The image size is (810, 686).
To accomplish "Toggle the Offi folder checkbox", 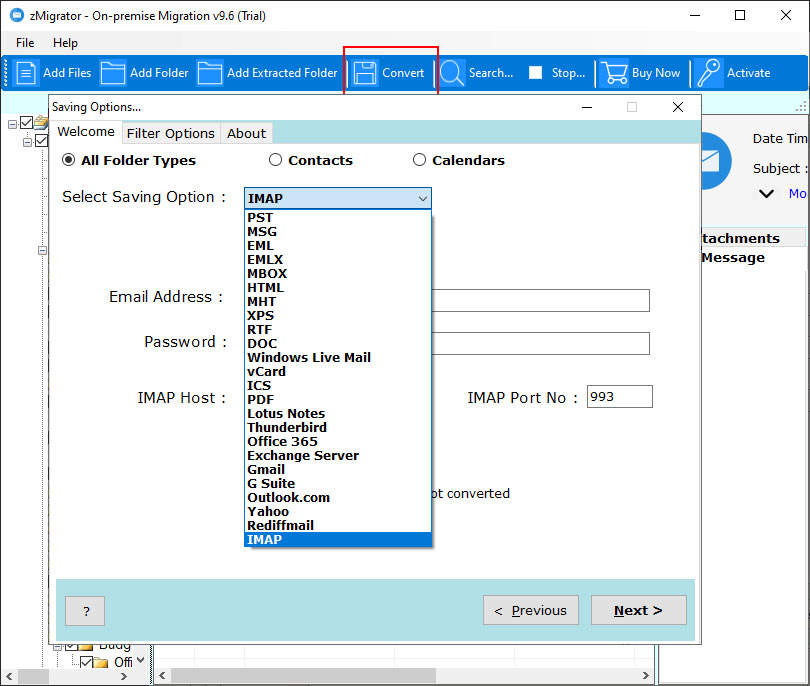I will coord(87,662).
